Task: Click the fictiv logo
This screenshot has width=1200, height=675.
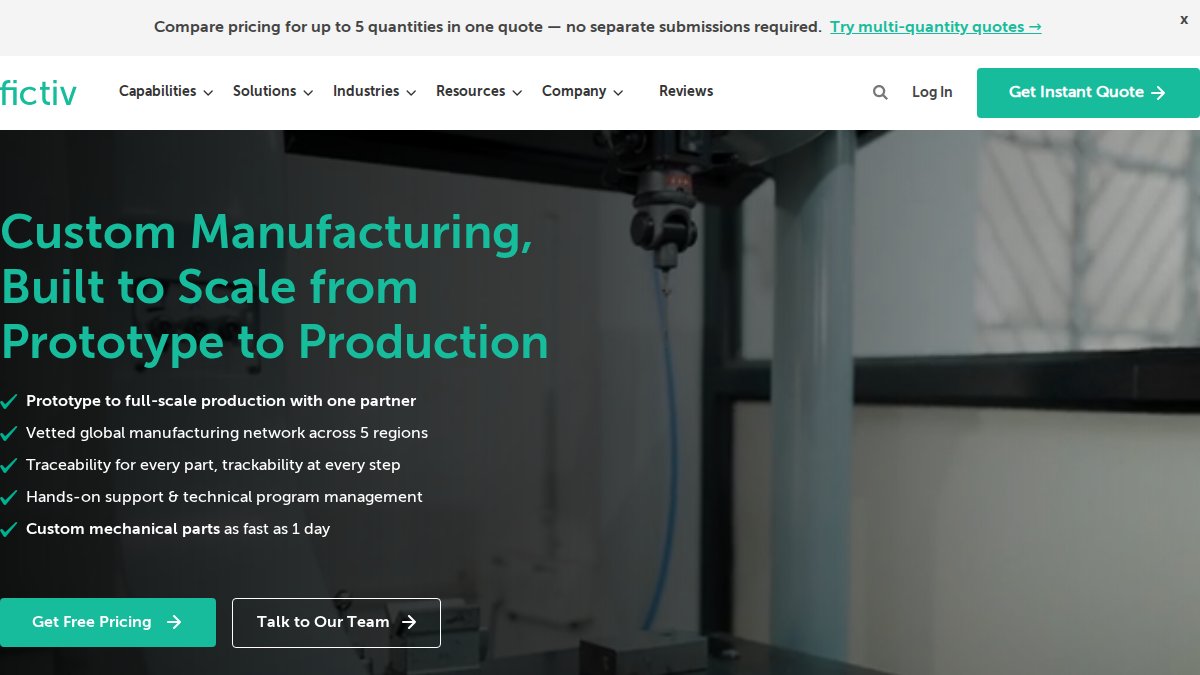Action: pos(38,92)
